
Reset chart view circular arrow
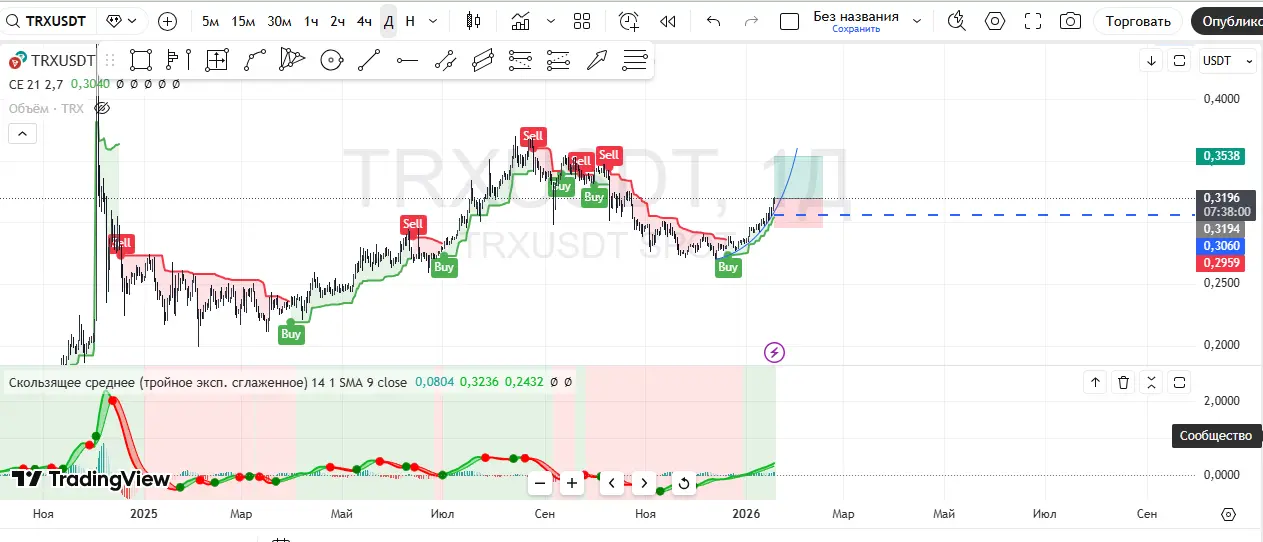(x=684, y=483)
